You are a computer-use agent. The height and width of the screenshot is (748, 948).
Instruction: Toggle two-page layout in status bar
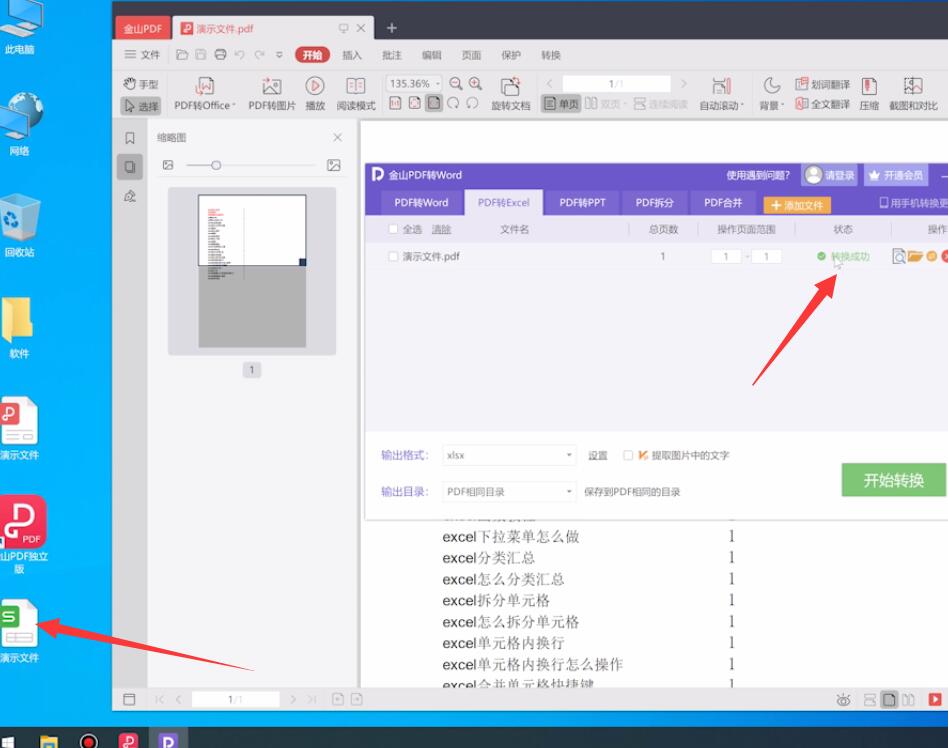(x=908, y=700)
